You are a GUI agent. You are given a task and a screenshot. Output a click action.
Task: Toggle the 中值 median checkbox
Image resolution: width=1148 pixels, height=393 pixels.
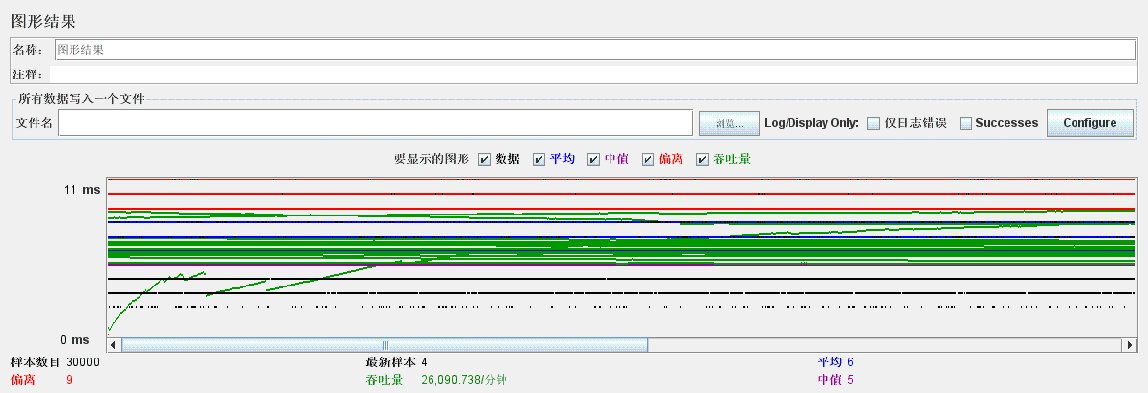[594, 160]
